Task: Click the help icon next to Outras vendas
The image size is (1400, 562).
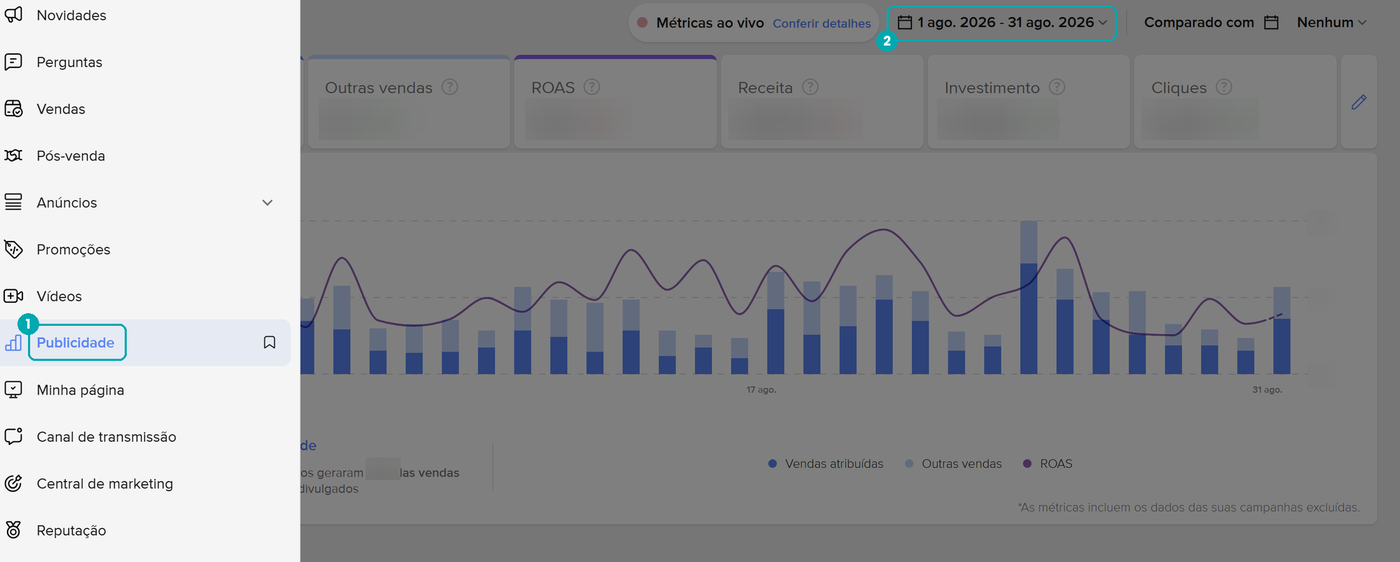Action: click(x=450, y=87)
